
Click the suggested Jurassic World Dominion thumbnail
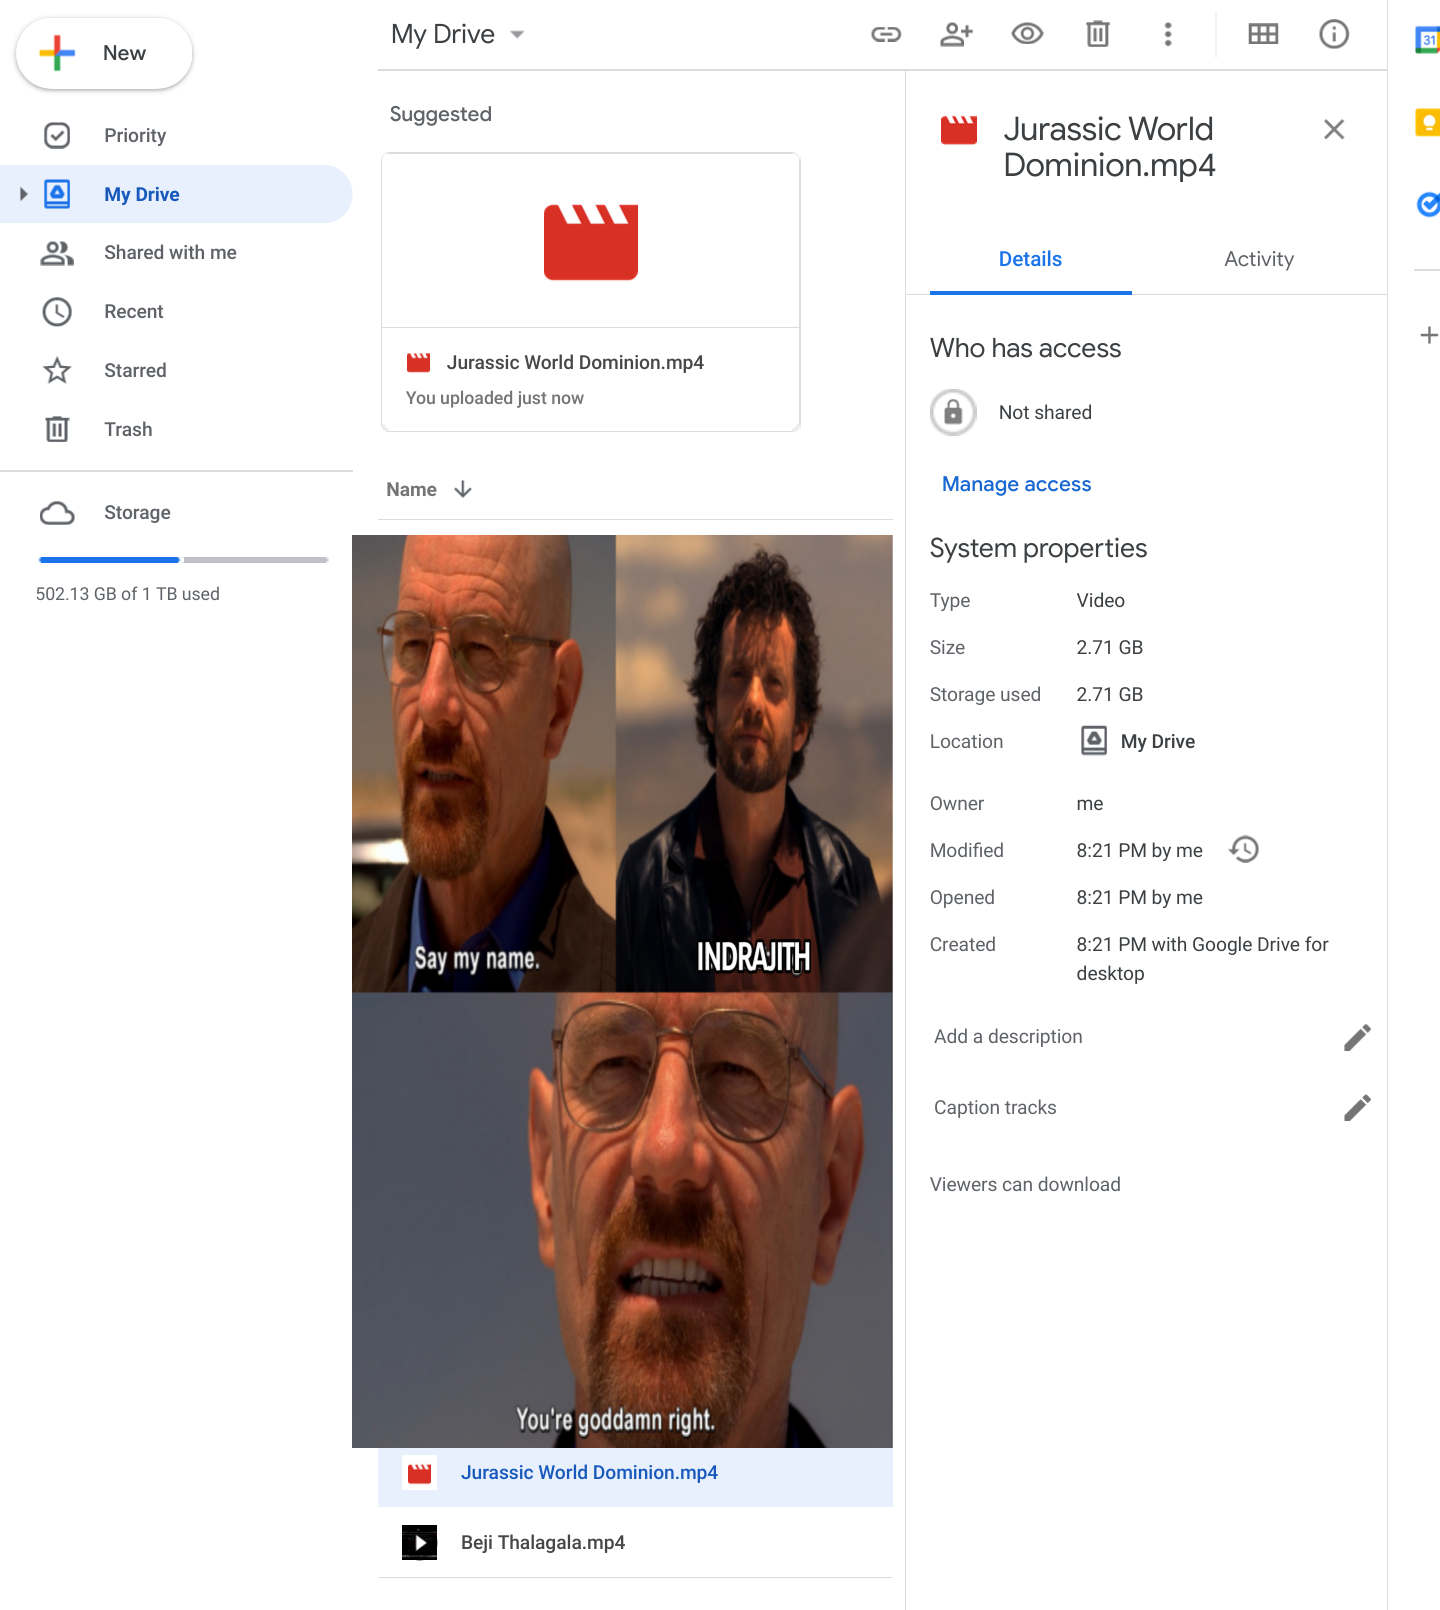(591, 241)
